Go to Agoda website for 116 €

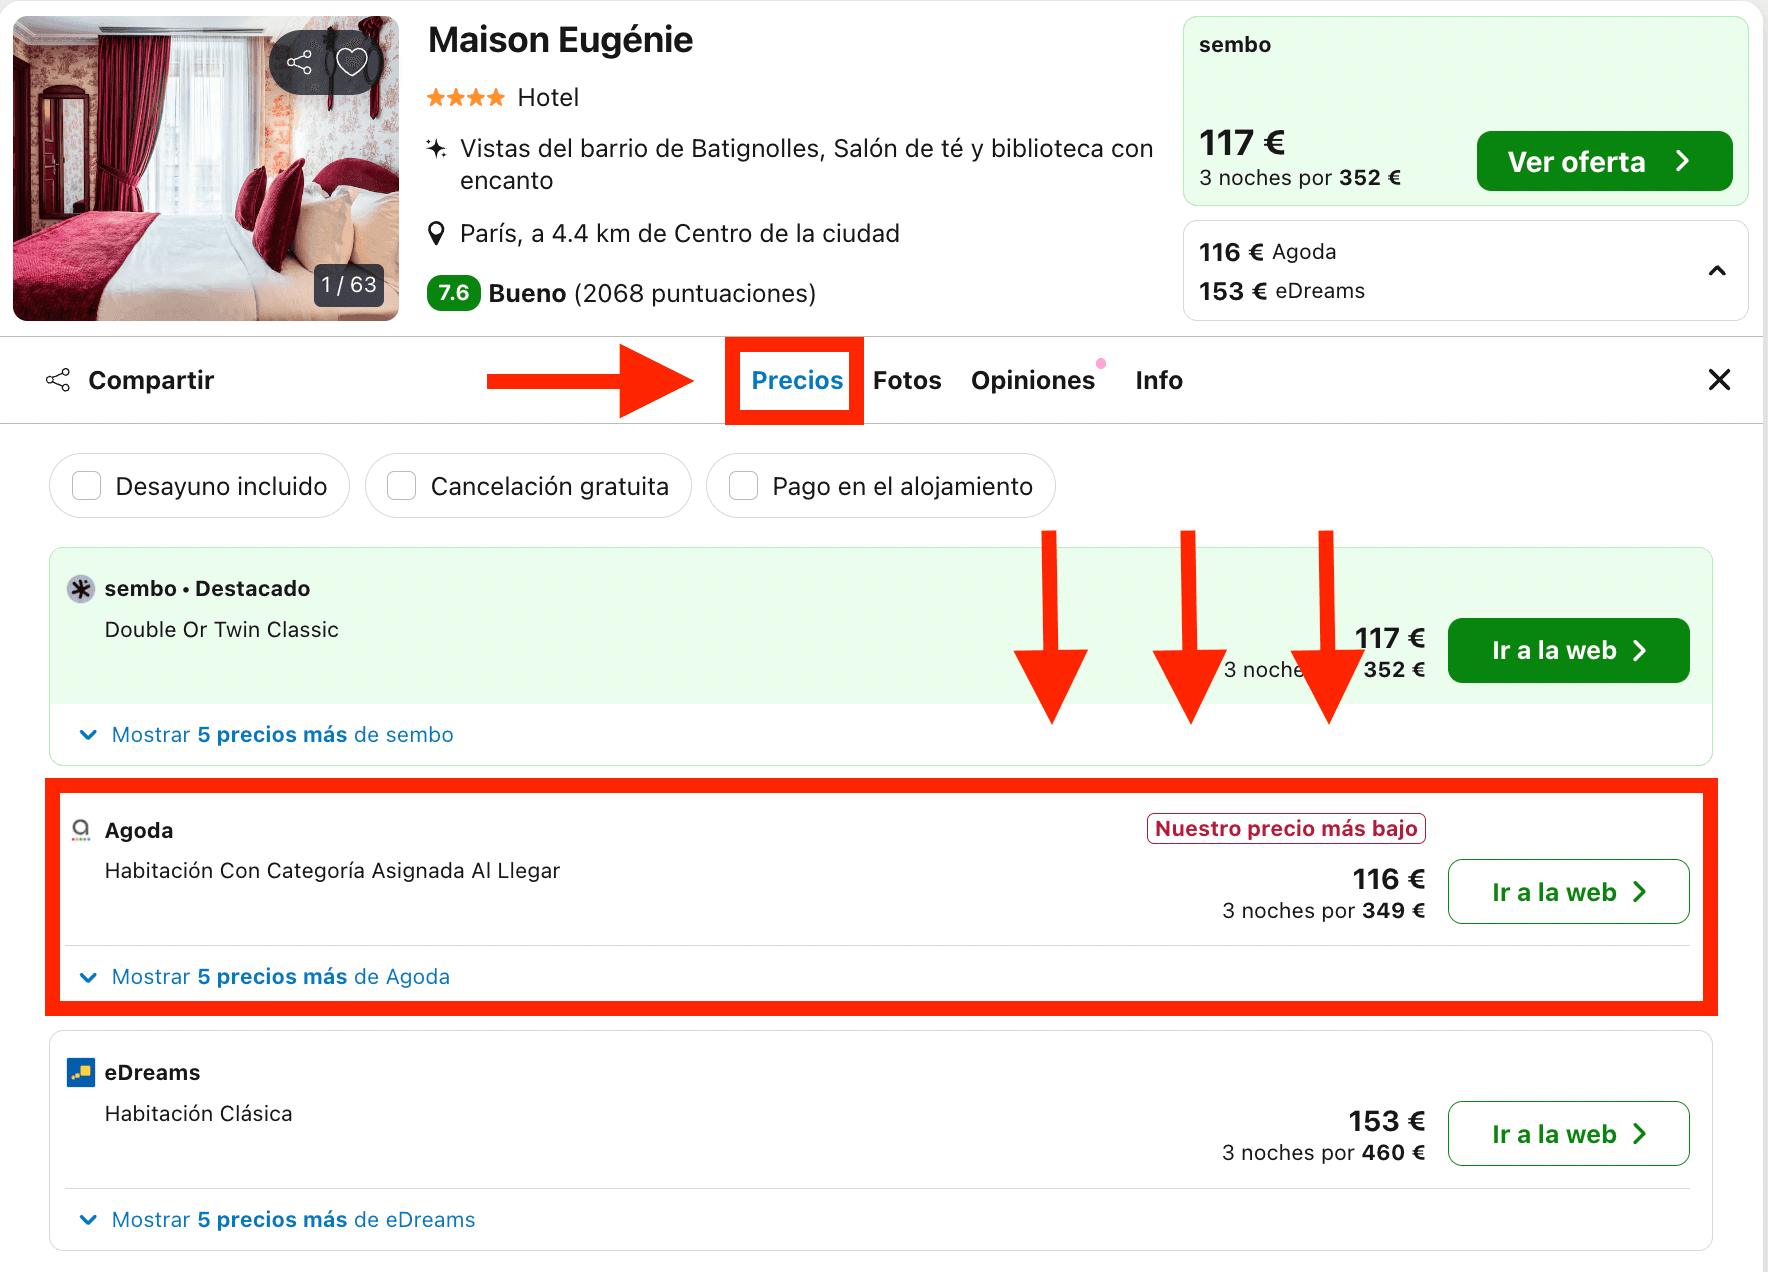pyautogui.click(x=1568, y=892)
